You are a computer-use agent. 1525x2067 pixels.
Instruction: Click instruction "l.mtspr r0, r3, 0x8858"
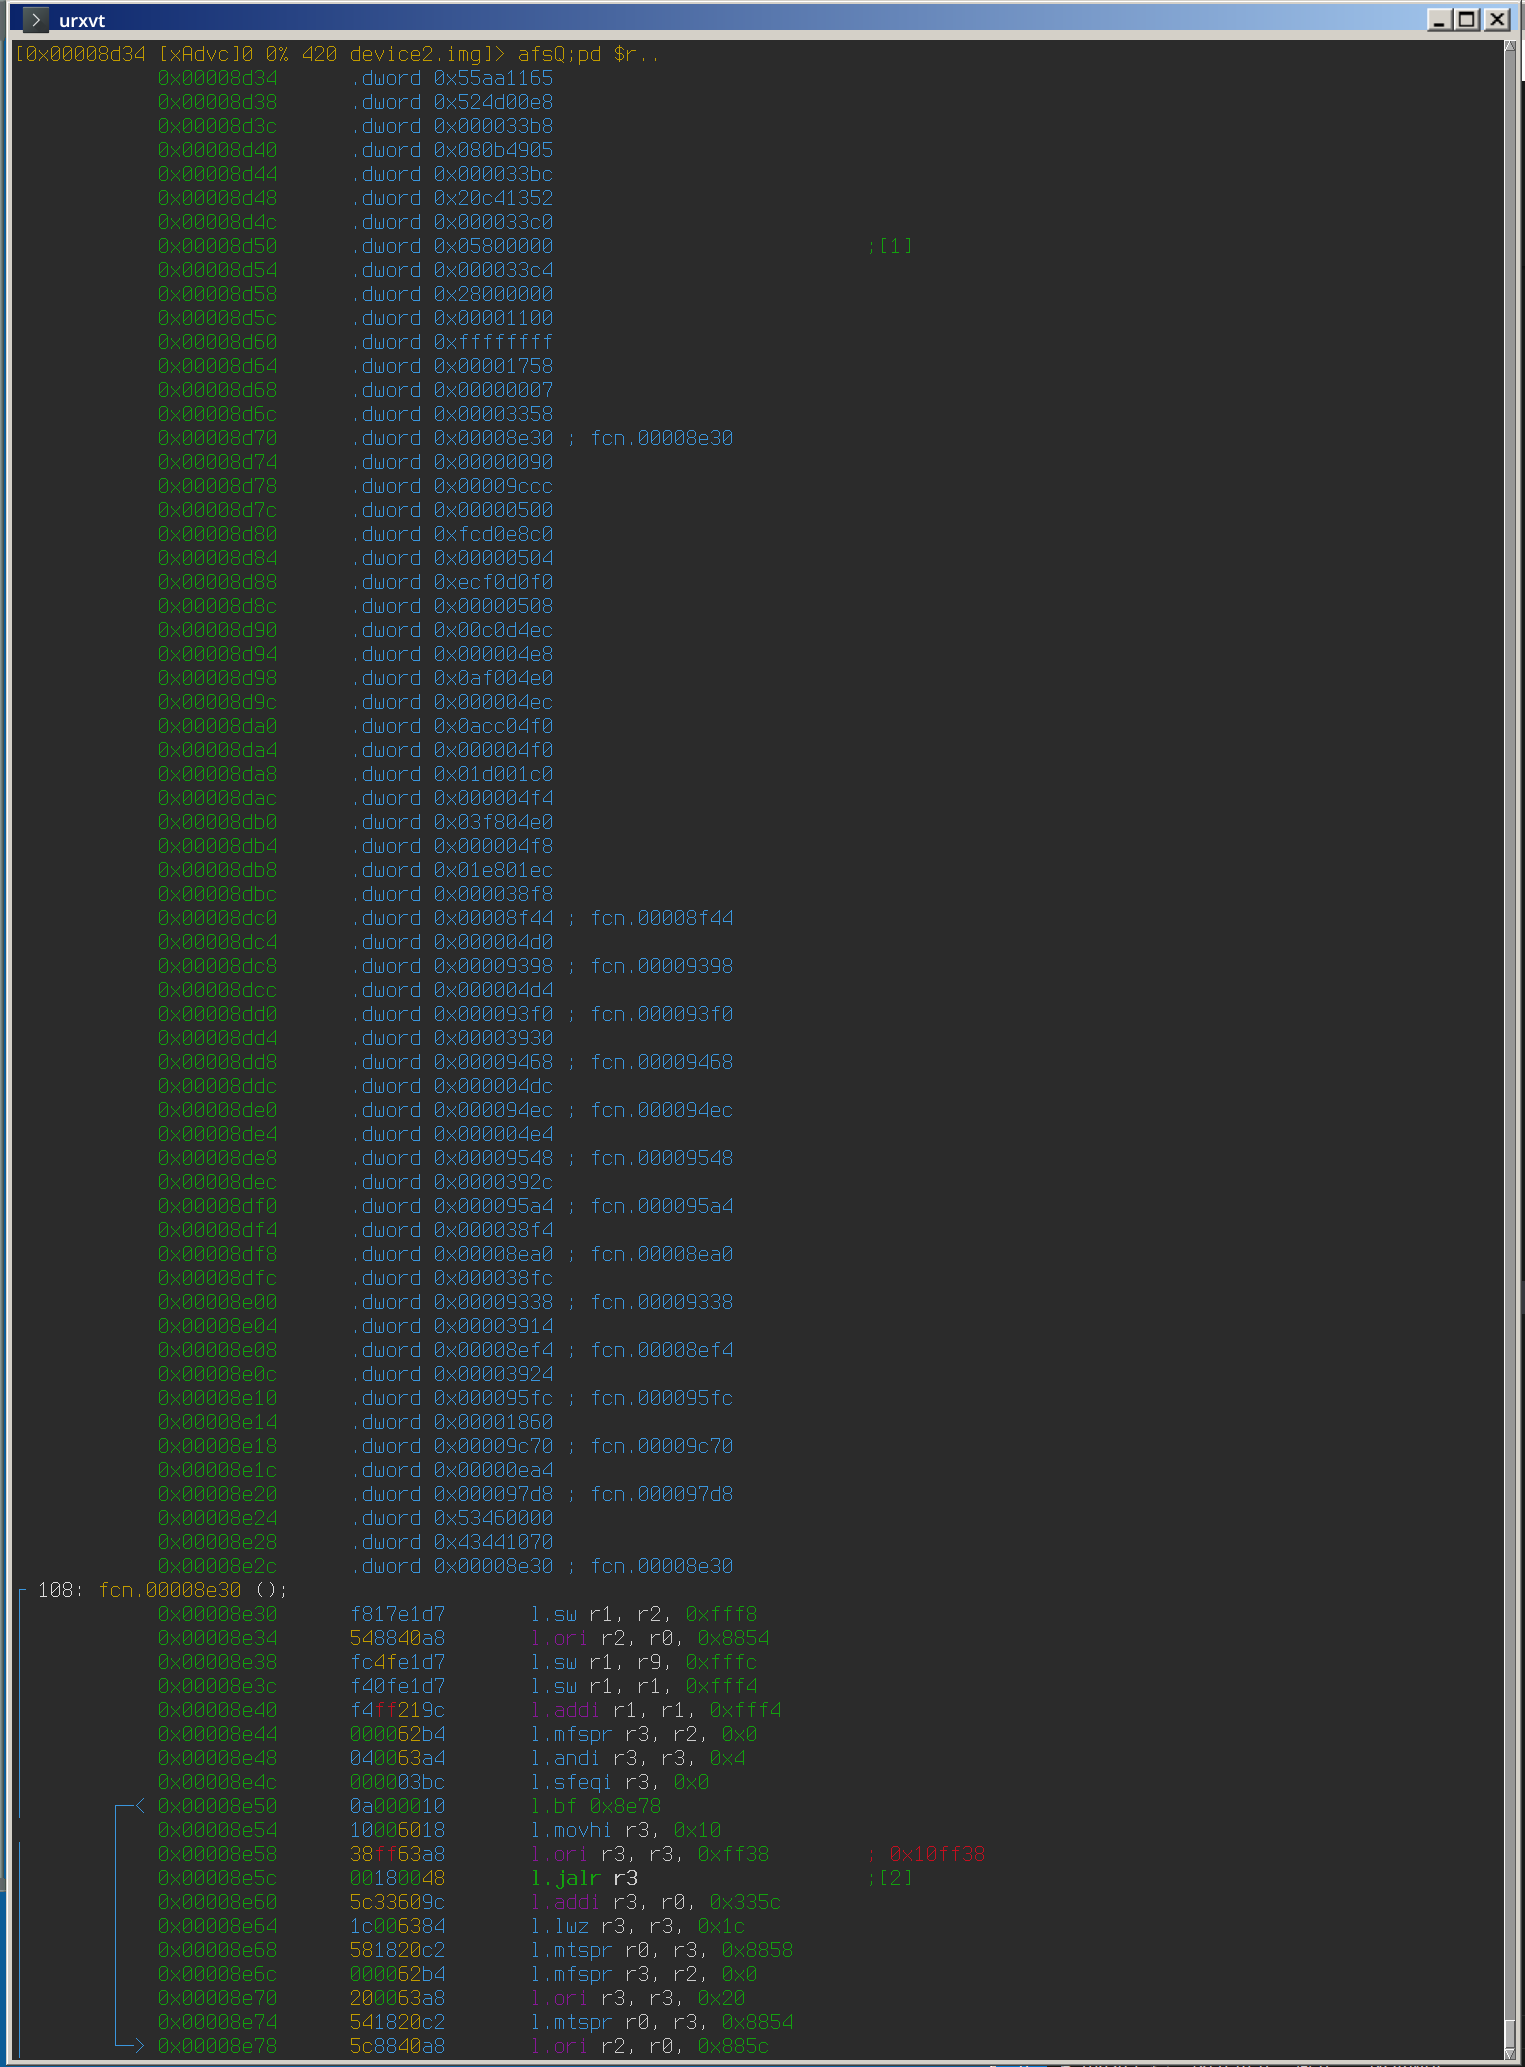(662, 1950)
